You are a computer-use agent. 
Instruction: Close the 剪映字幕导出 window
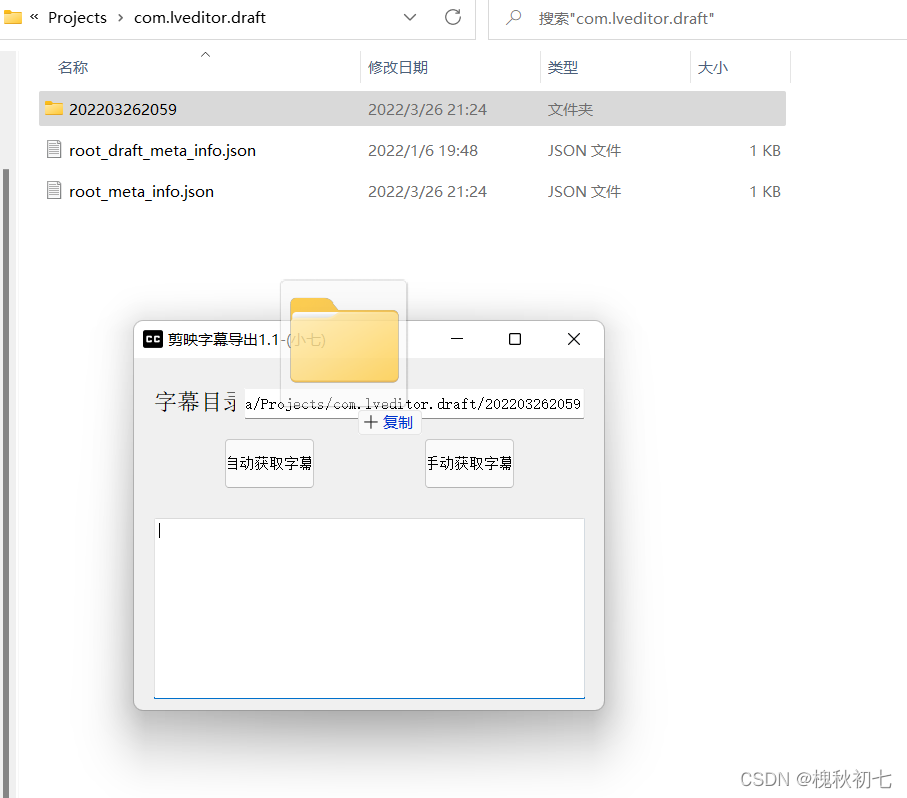click(574, 339)
